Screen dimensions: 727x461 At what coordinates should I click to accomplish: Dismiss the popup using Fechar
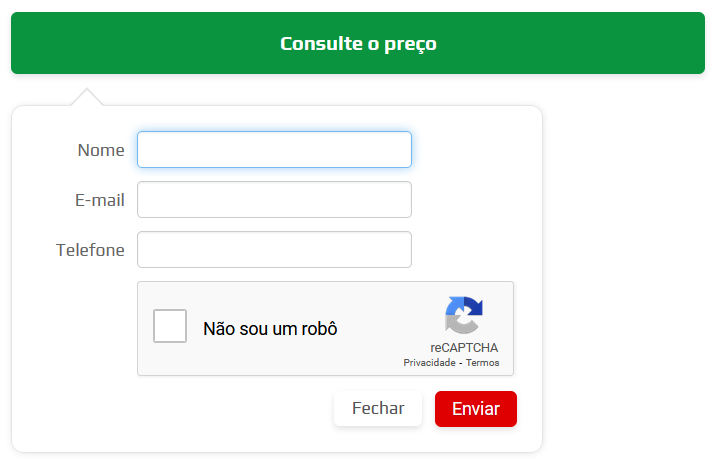click(x=378, y=409)
